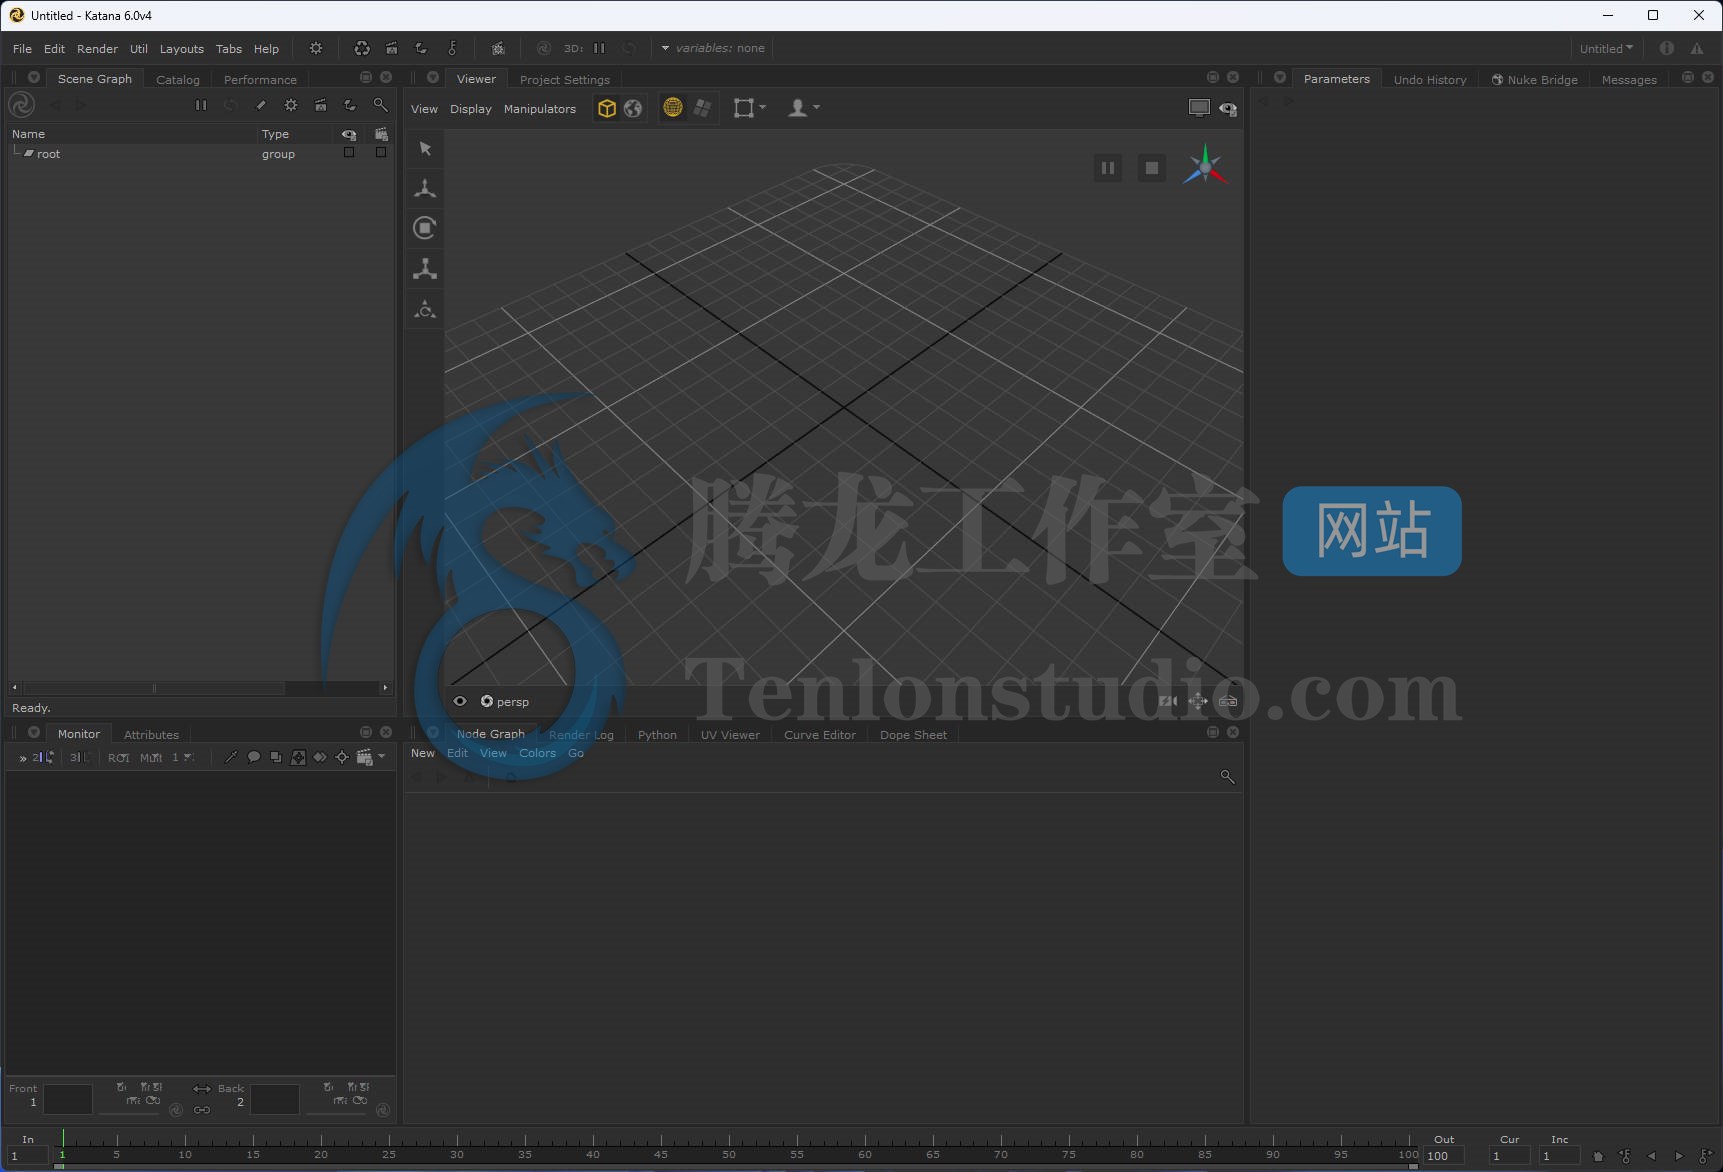
Task: Click the Scene Graph pencil edit icon
Action: 261,105
